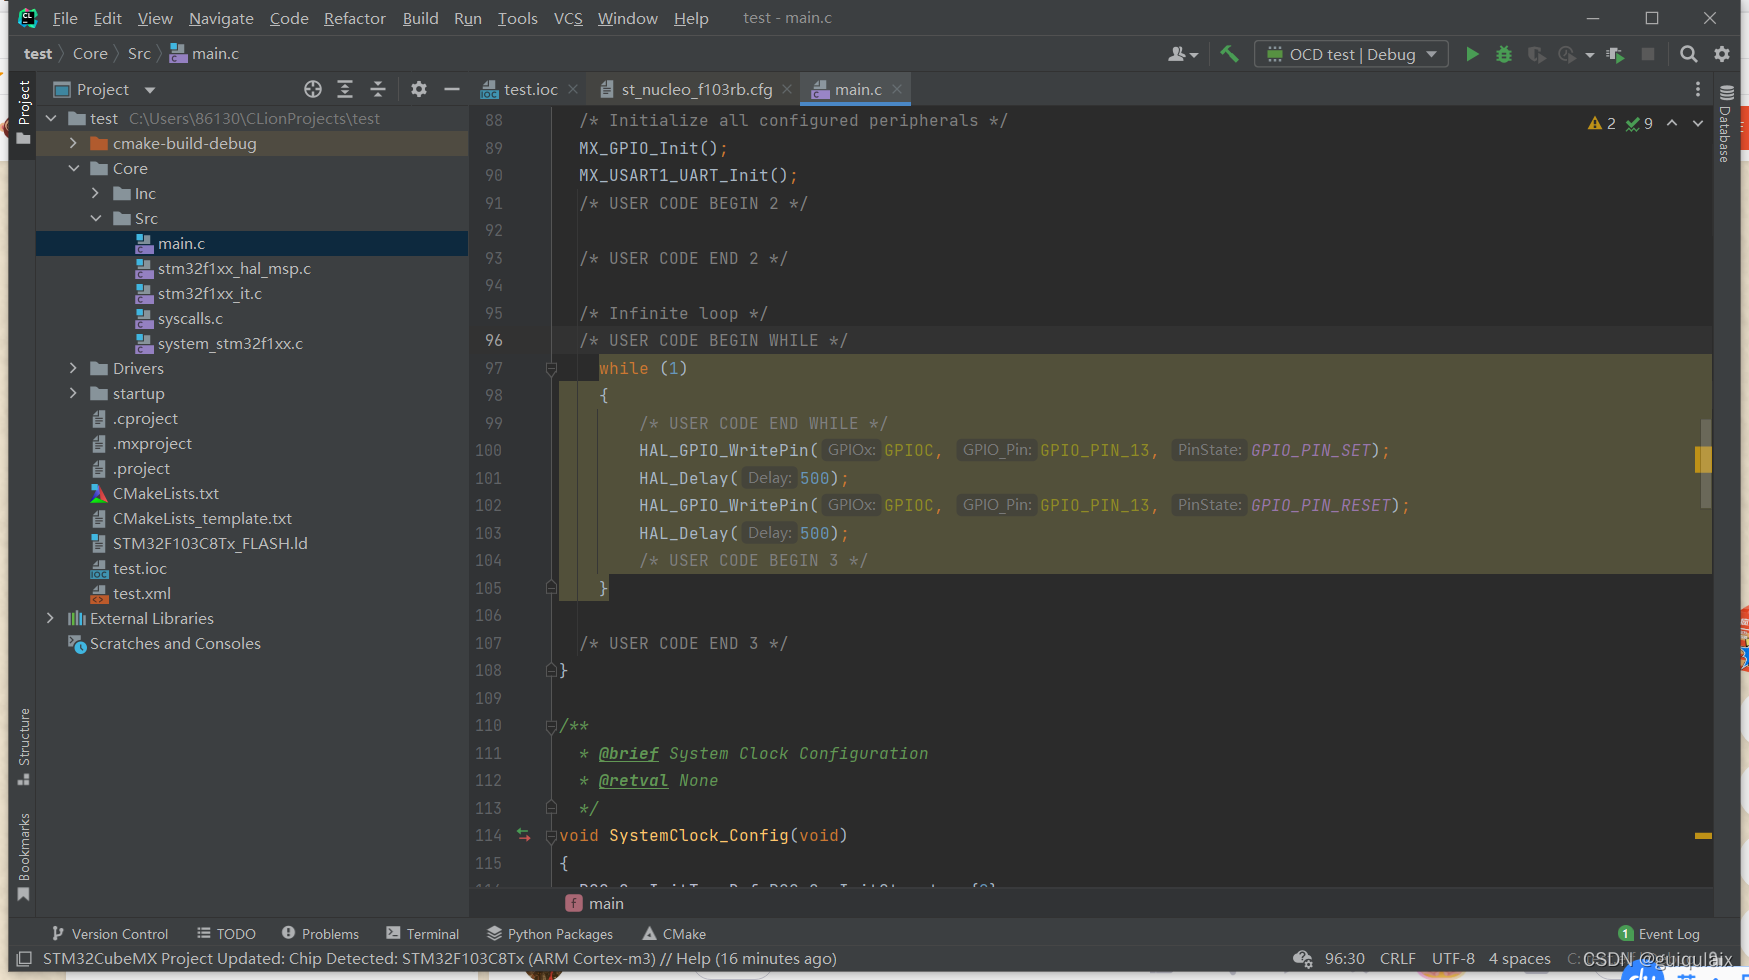Click the Src breadcrumb in navigation bar
The image size is (1749, 980).
click(x=139, y=54)
